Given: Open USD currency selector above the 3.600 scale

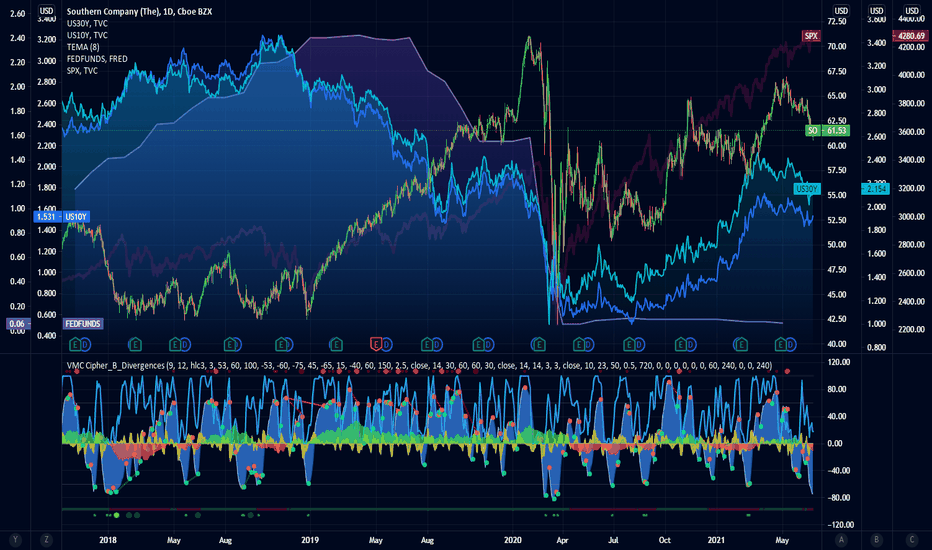Looking at the screenshot, I should [876, 11].
